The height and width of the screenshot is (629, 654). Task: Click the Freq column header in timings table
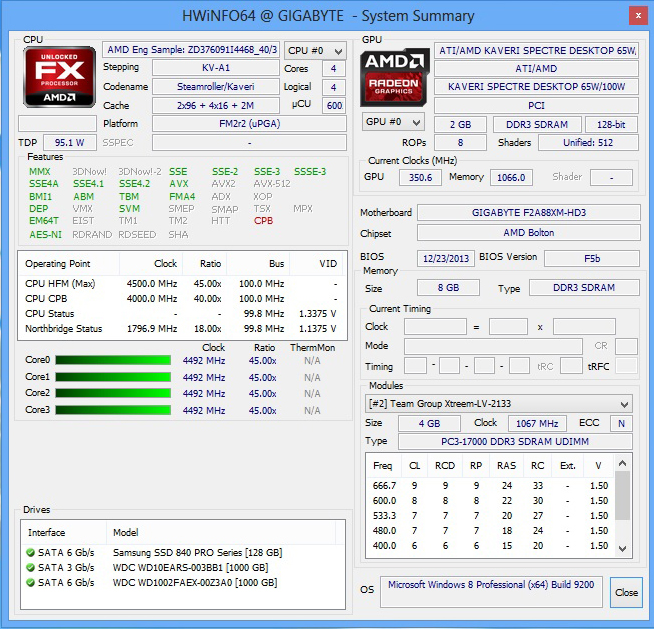(x=382, y=465)
